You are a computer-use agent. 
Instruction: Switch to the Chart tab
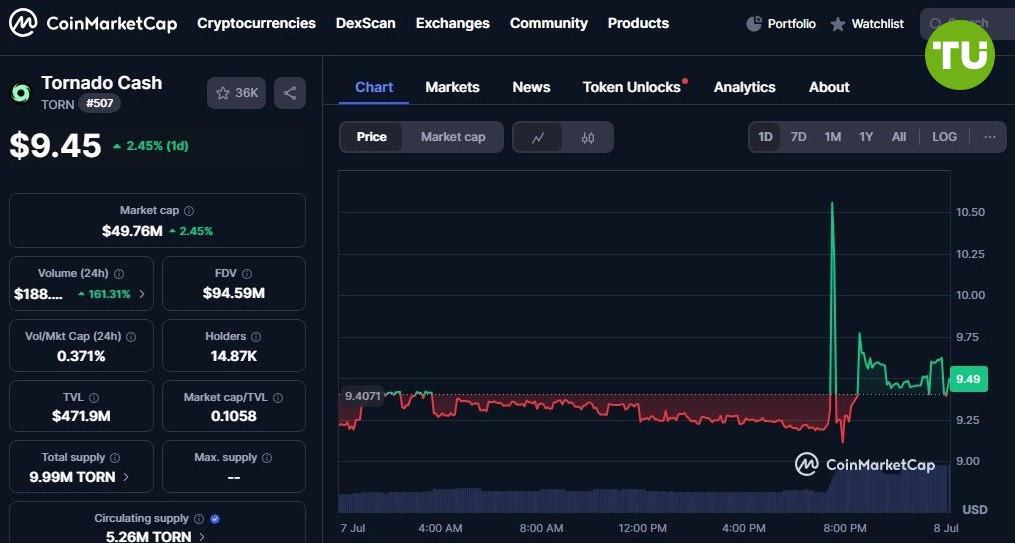click(374, 87)
